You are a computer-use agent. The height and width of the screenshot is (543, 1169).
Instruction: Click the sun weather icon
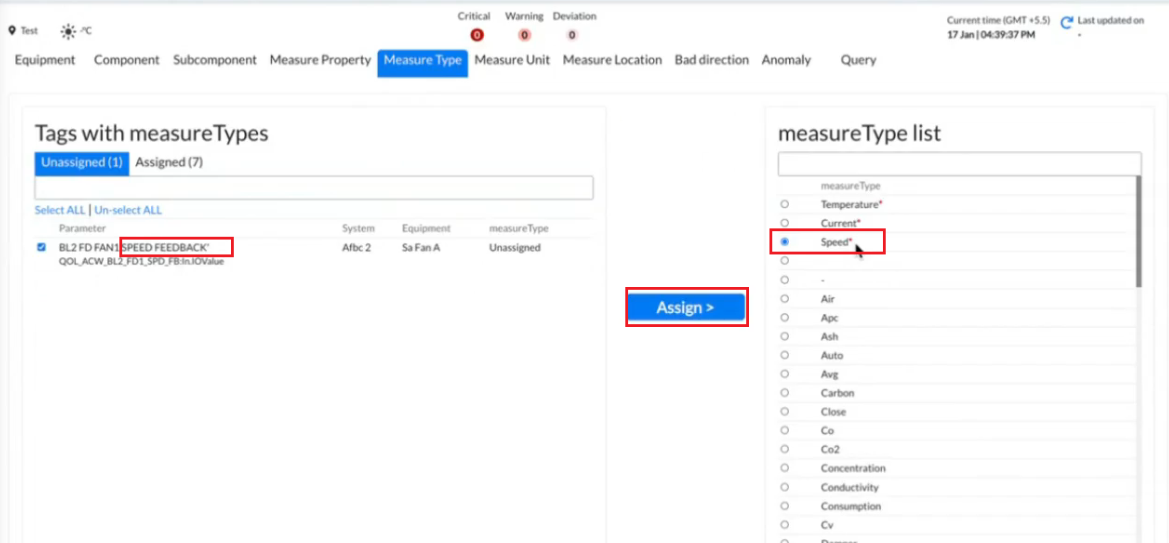(x=68, y=31)
